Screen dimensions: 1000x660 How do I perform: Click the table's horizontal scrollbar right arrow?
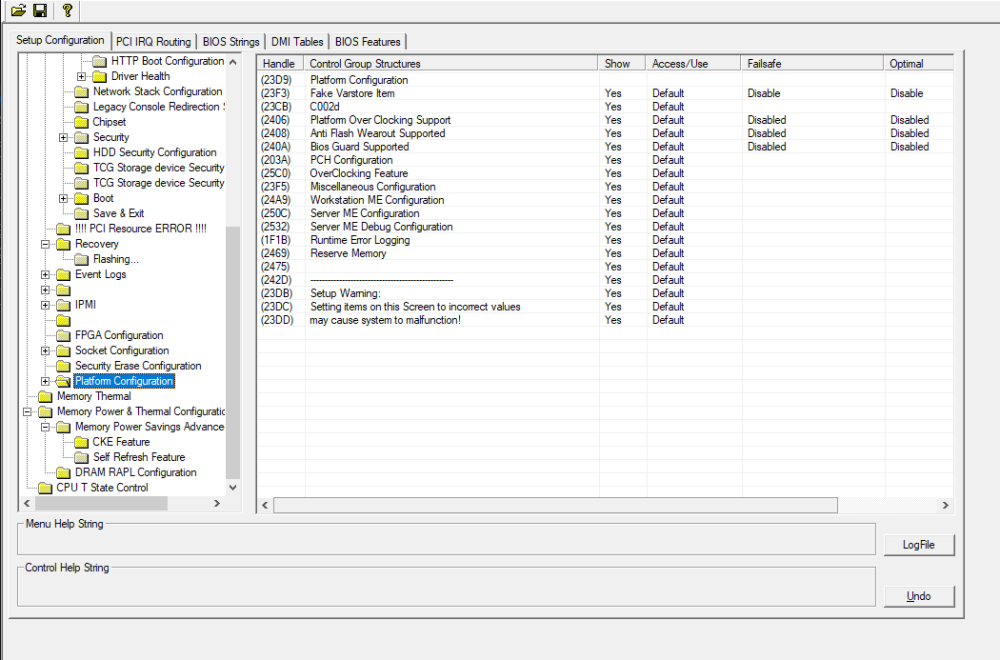click(x=945, y=506)
